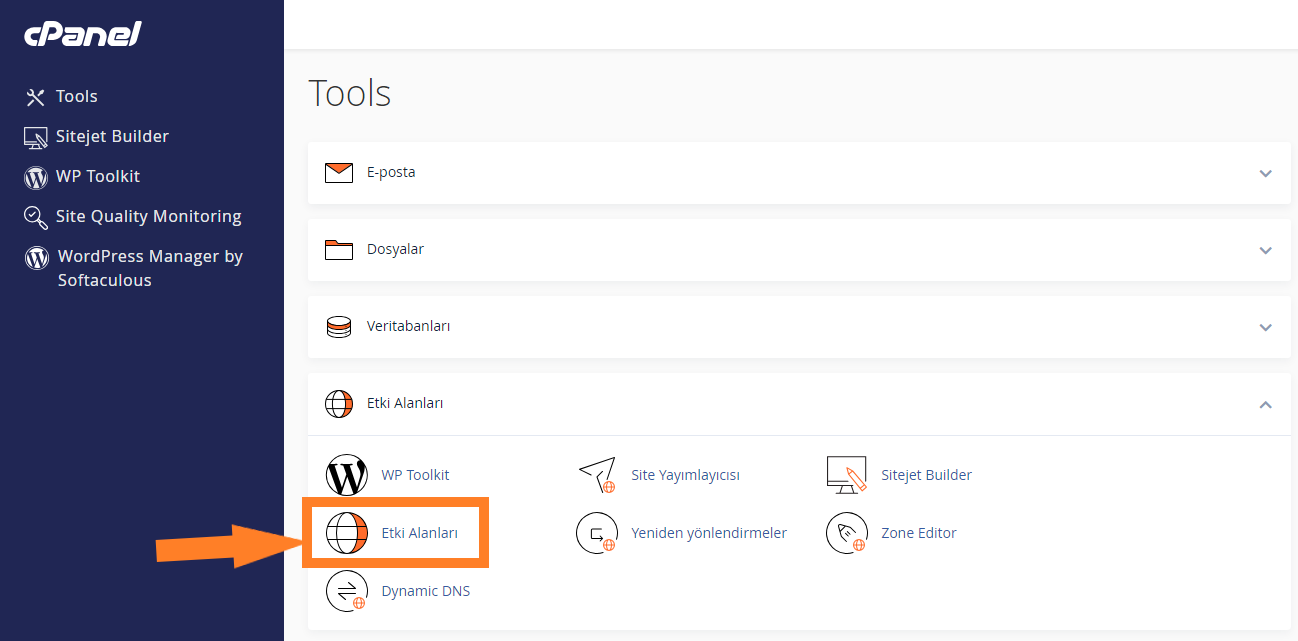Open the Yeniden yönlendirmeler link
Viewport: 1298px width, 641px height.
coord(709,533)
